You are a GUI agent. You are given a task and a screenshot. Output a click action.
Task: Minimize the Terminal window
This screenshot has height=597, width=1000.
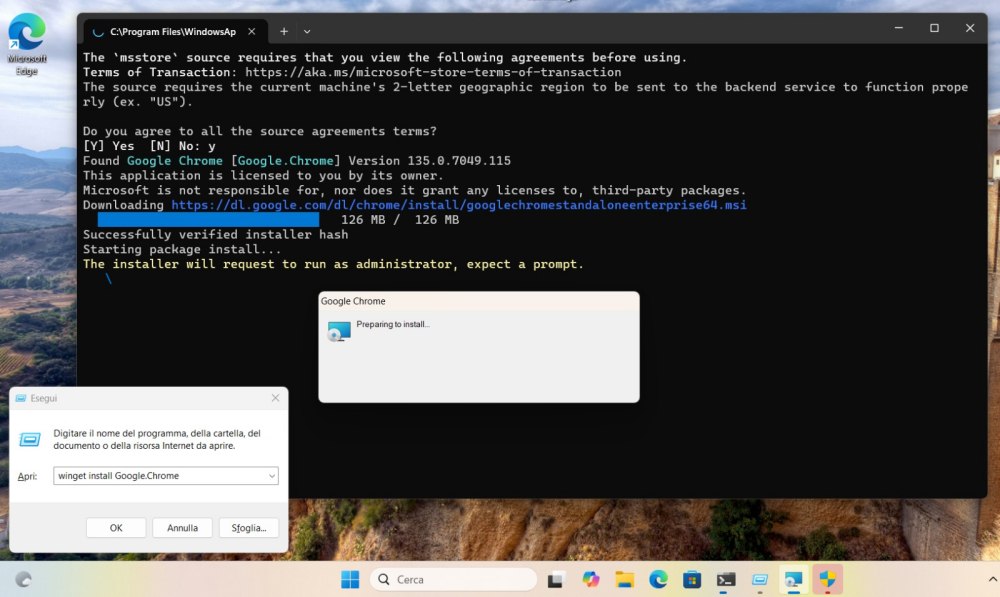899,28
